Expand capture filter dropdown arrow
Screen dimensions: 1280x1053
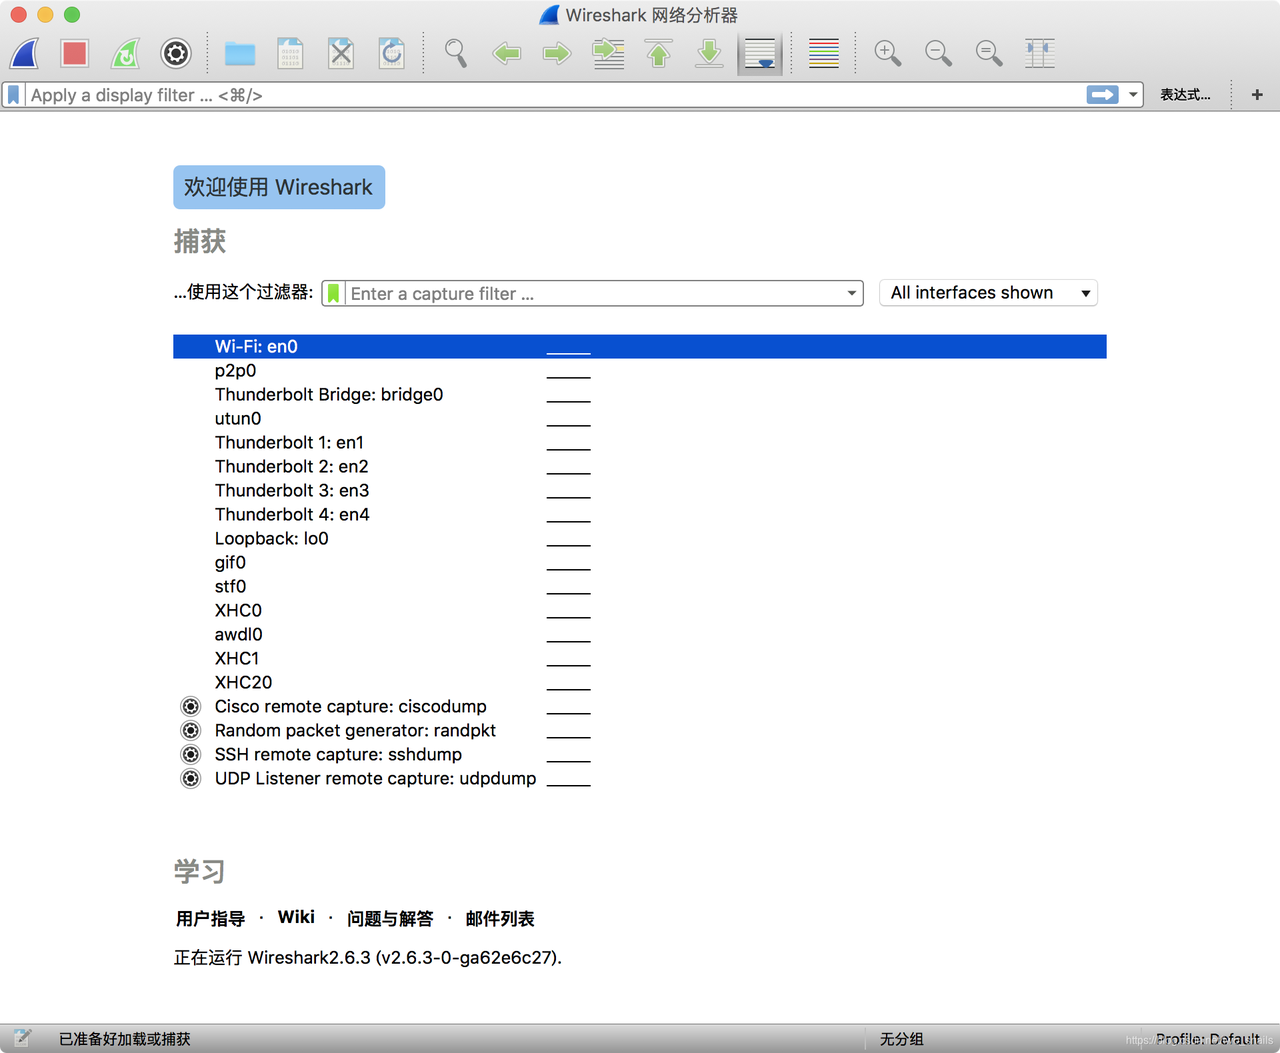(x=852, y=293)
